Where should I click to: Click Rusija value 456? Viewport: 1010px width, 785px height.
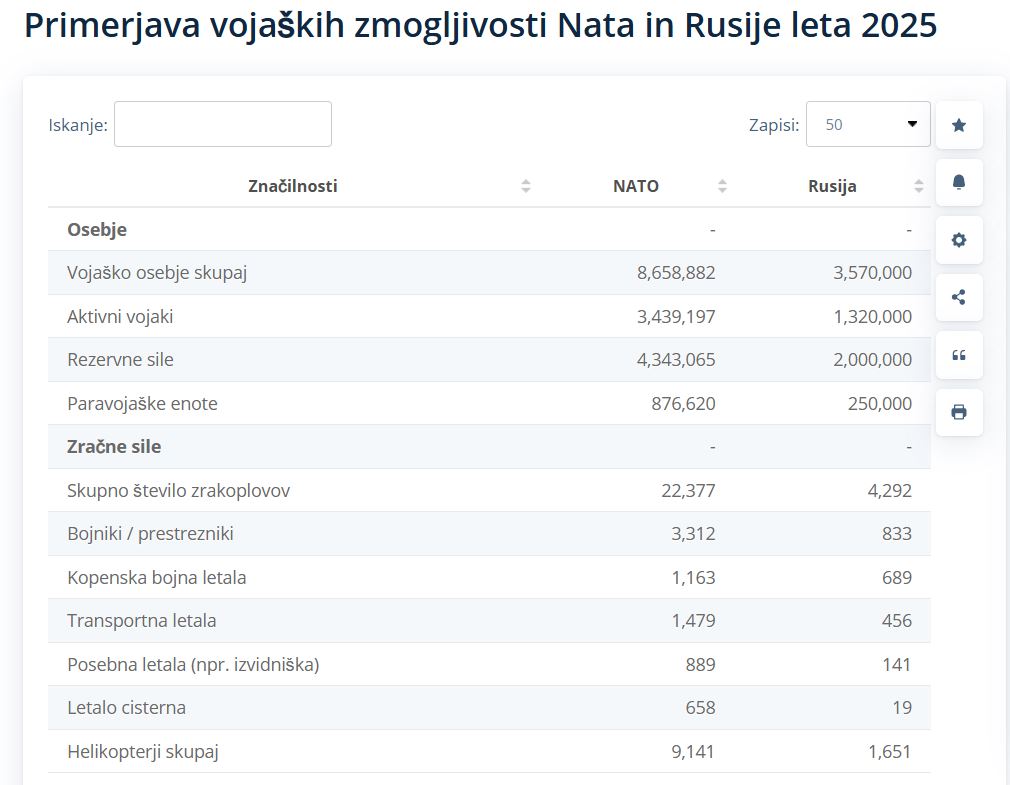897,621
